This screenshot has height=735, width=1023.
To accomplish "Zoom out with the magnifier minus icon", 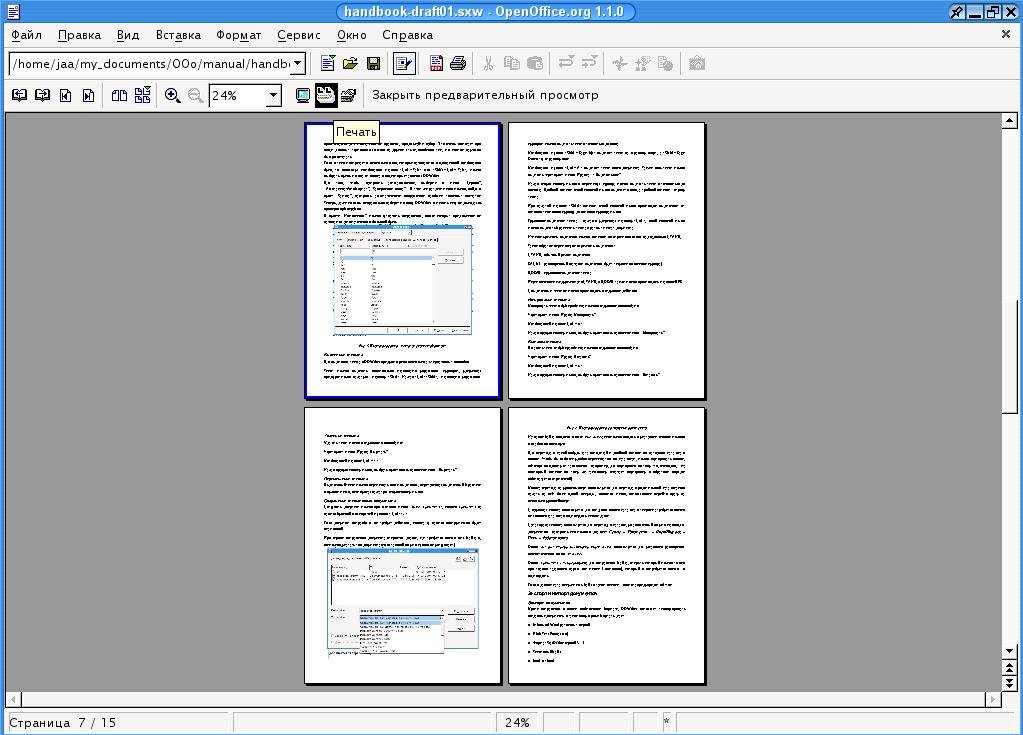I will 195,95.
